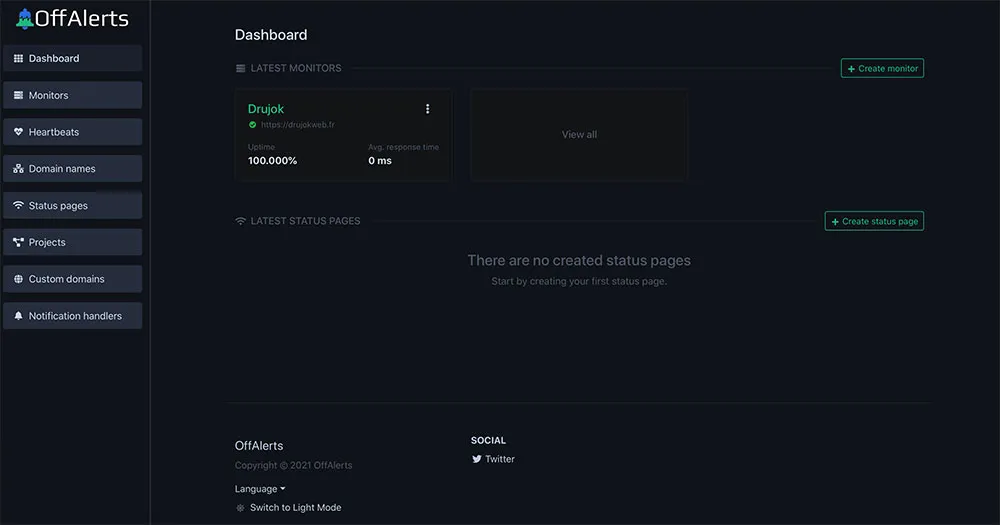1000x525 pixels.
Task: Click the Custom domains globe icon
Action: coord(18,279)
